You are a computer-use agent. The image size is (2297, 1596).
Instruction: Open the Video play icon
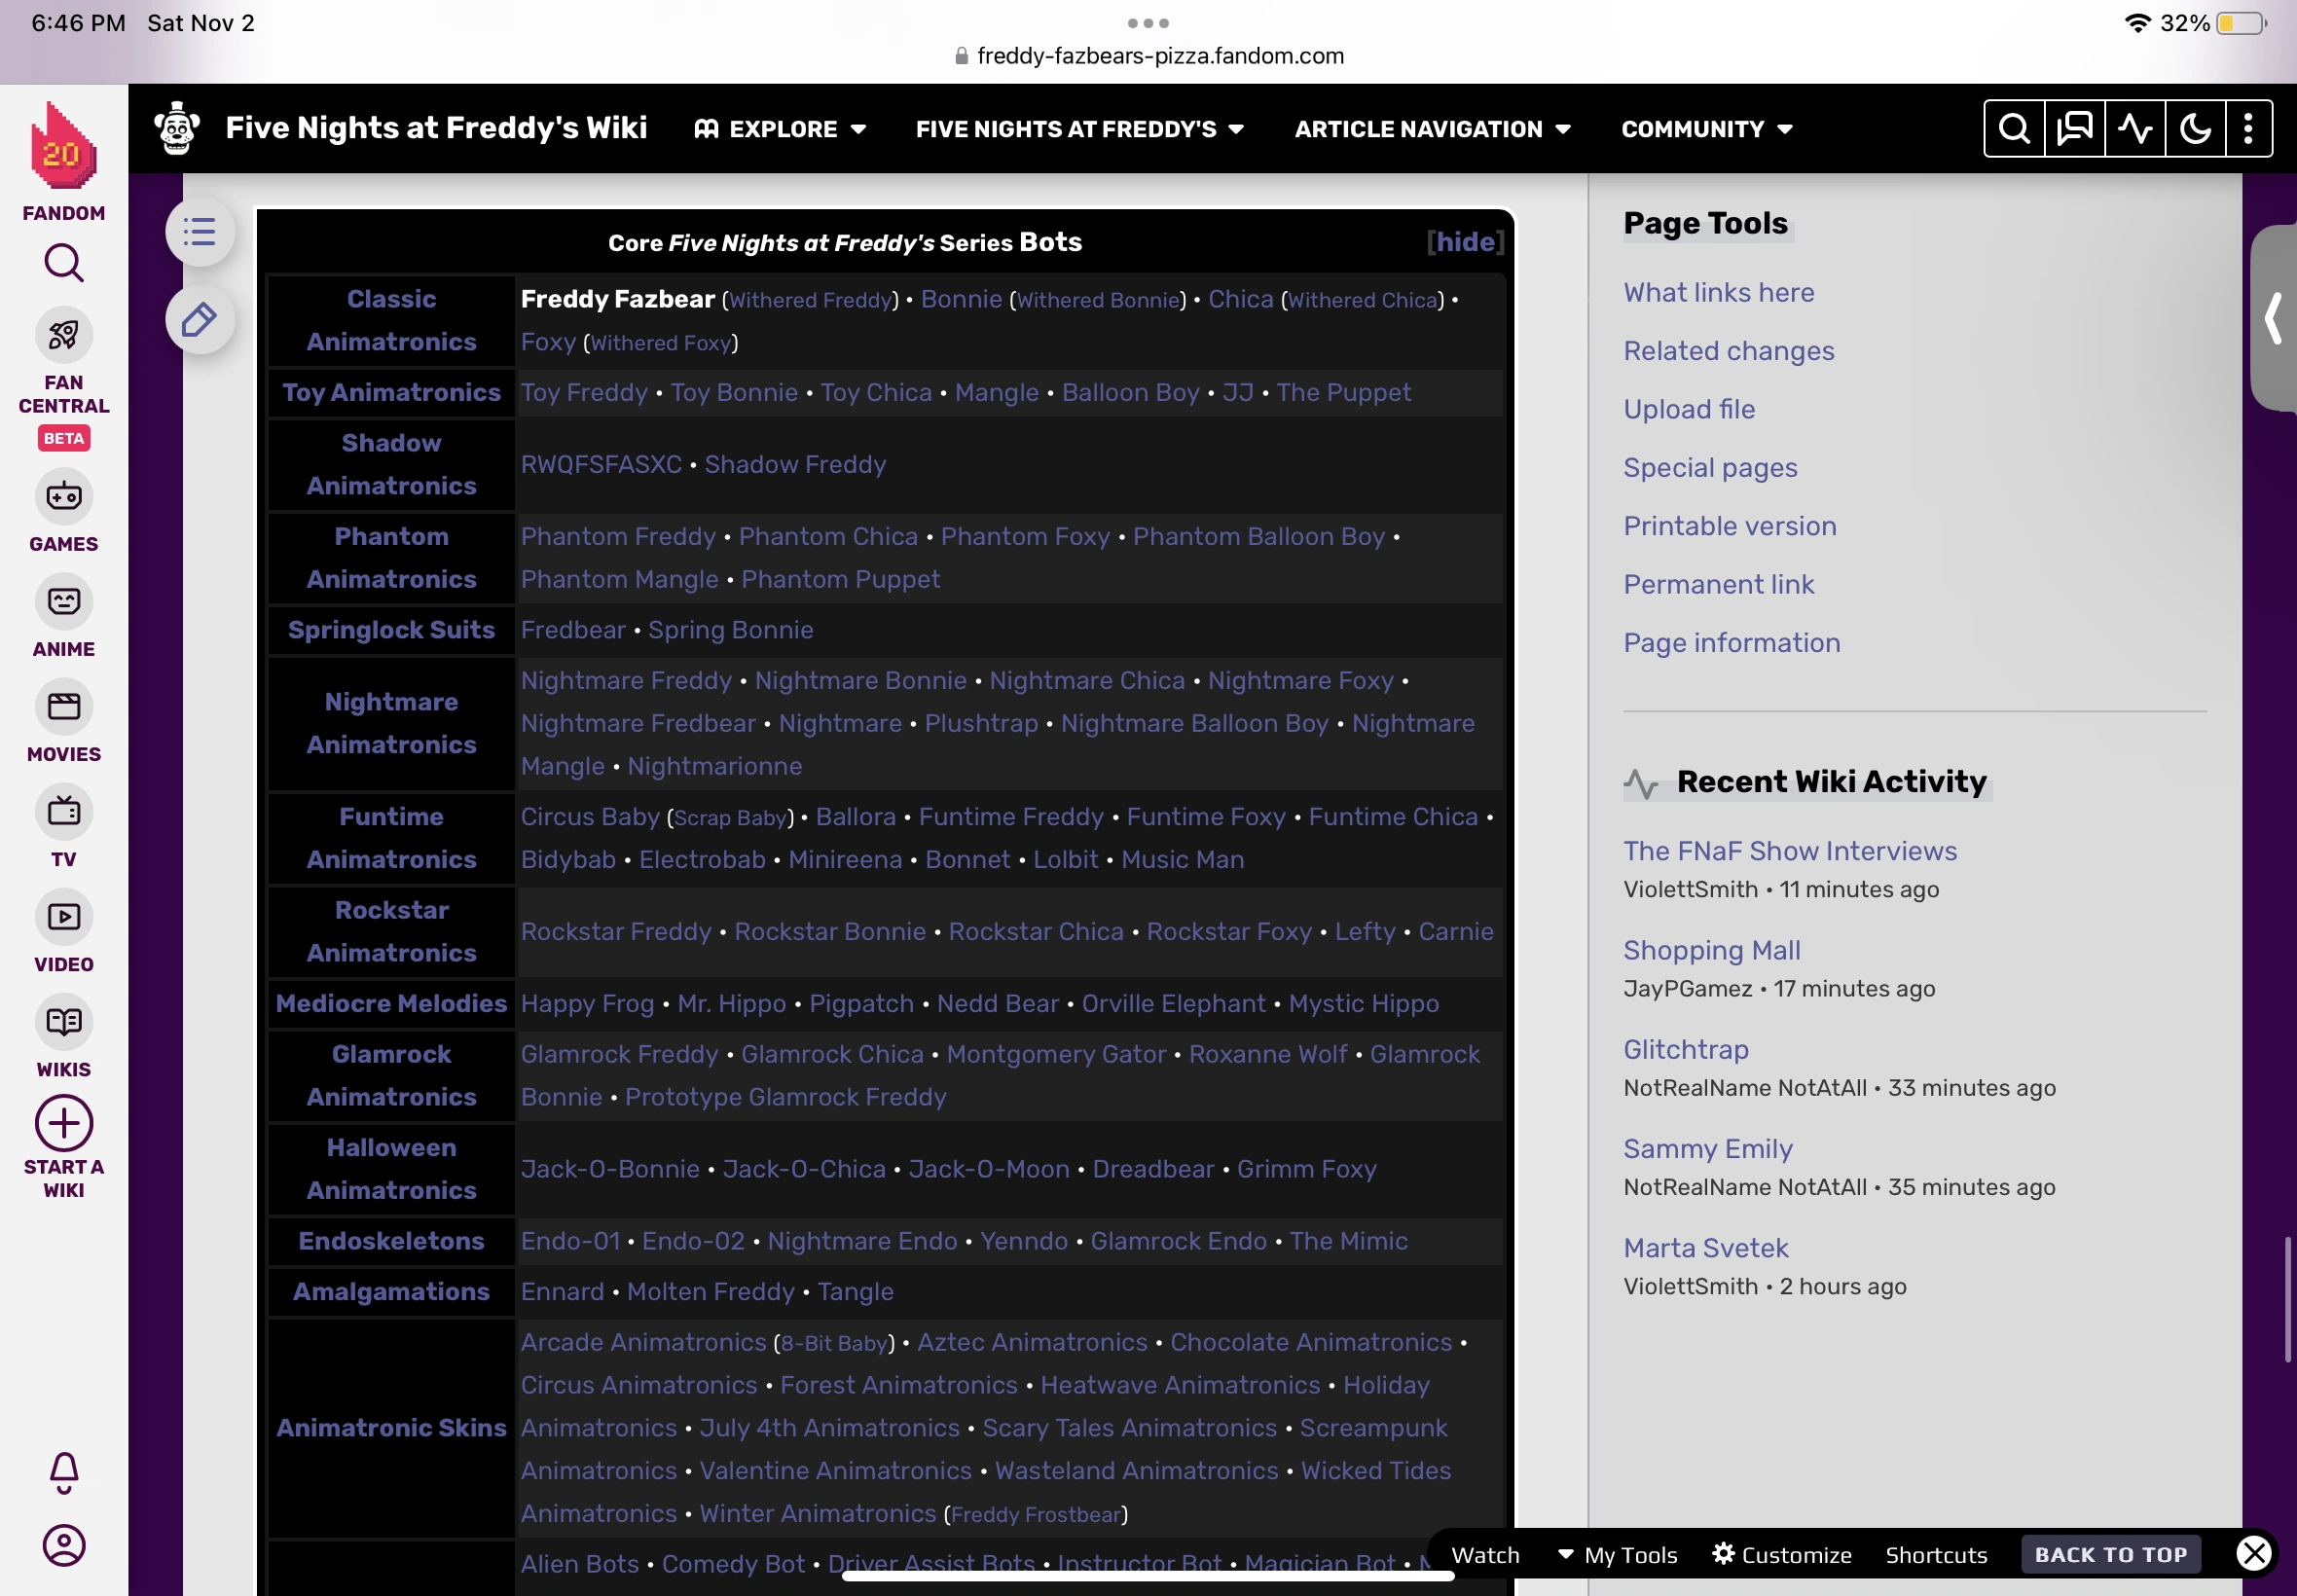(x=63, y=917)
